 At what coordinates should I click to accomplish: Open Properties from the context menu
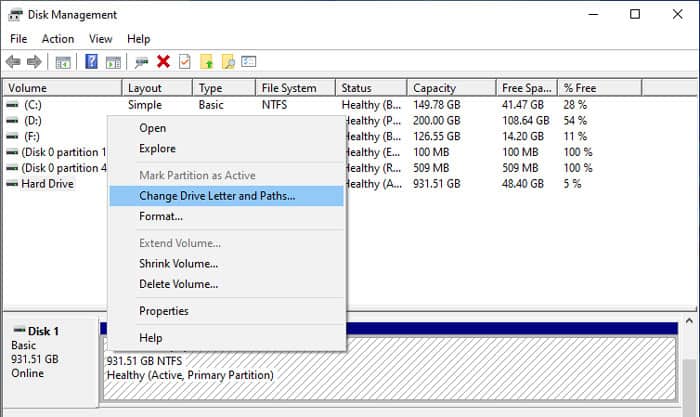pyautogui.click(x=226, y=311)
